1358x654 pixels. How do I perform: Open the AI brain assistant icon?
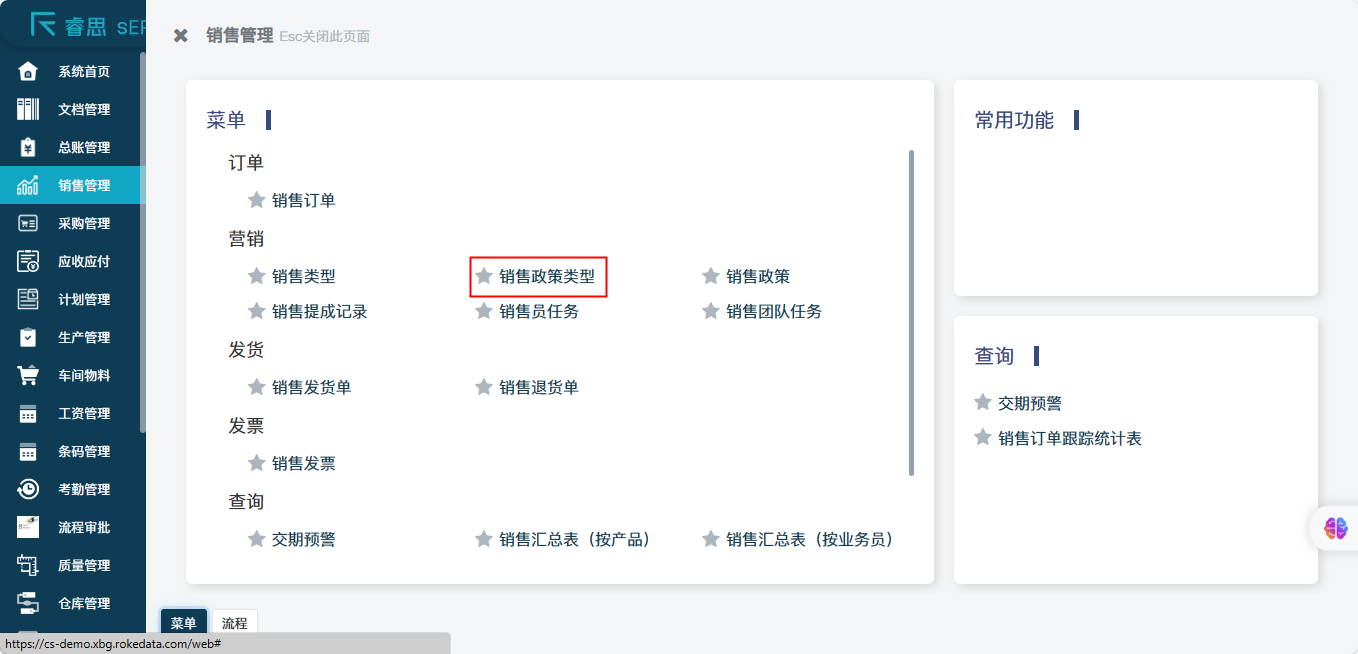coord(1335,528)
